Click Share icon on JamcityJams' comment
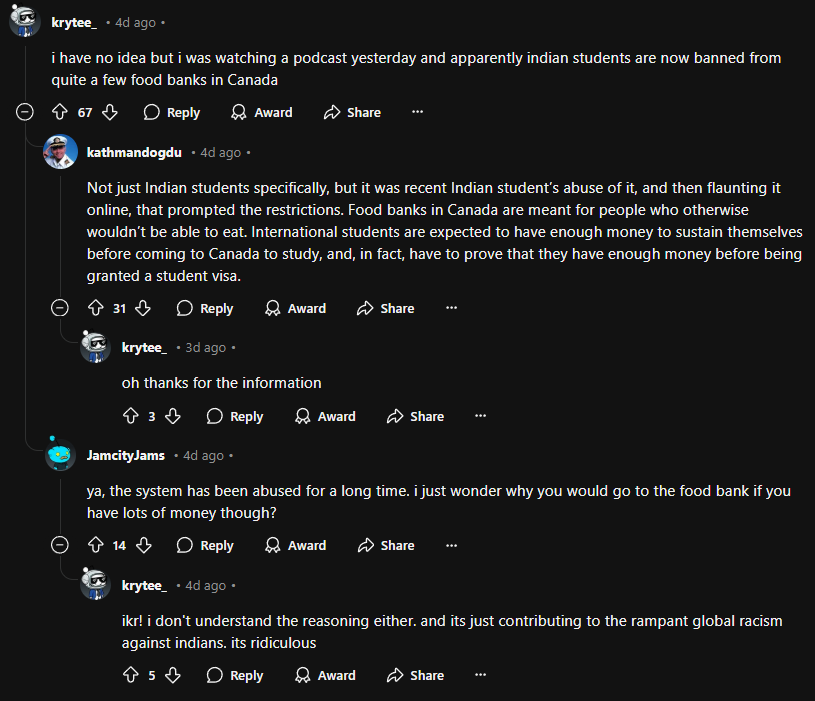Screen dimensions: 815x701 366,545
